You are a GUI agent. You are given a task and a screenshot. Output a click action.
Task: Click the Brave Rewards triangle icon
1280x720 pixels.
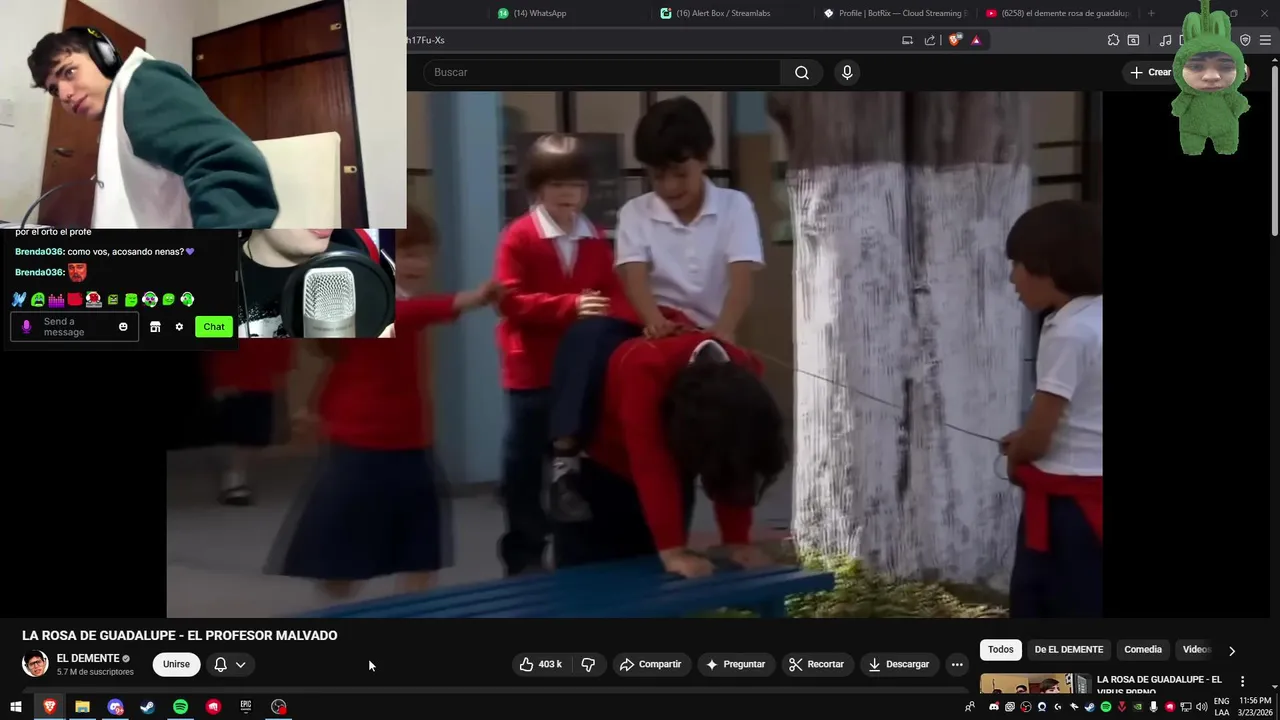[976, 40]
